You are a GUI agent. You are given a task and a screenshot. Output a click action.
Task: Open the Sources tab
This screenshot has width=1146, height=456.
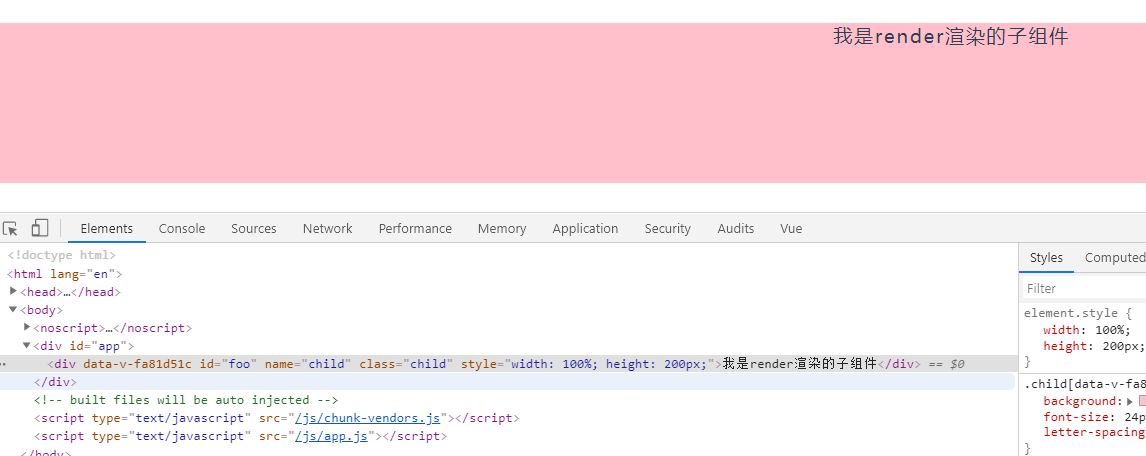pyautogui.click(x=254, y=229)
